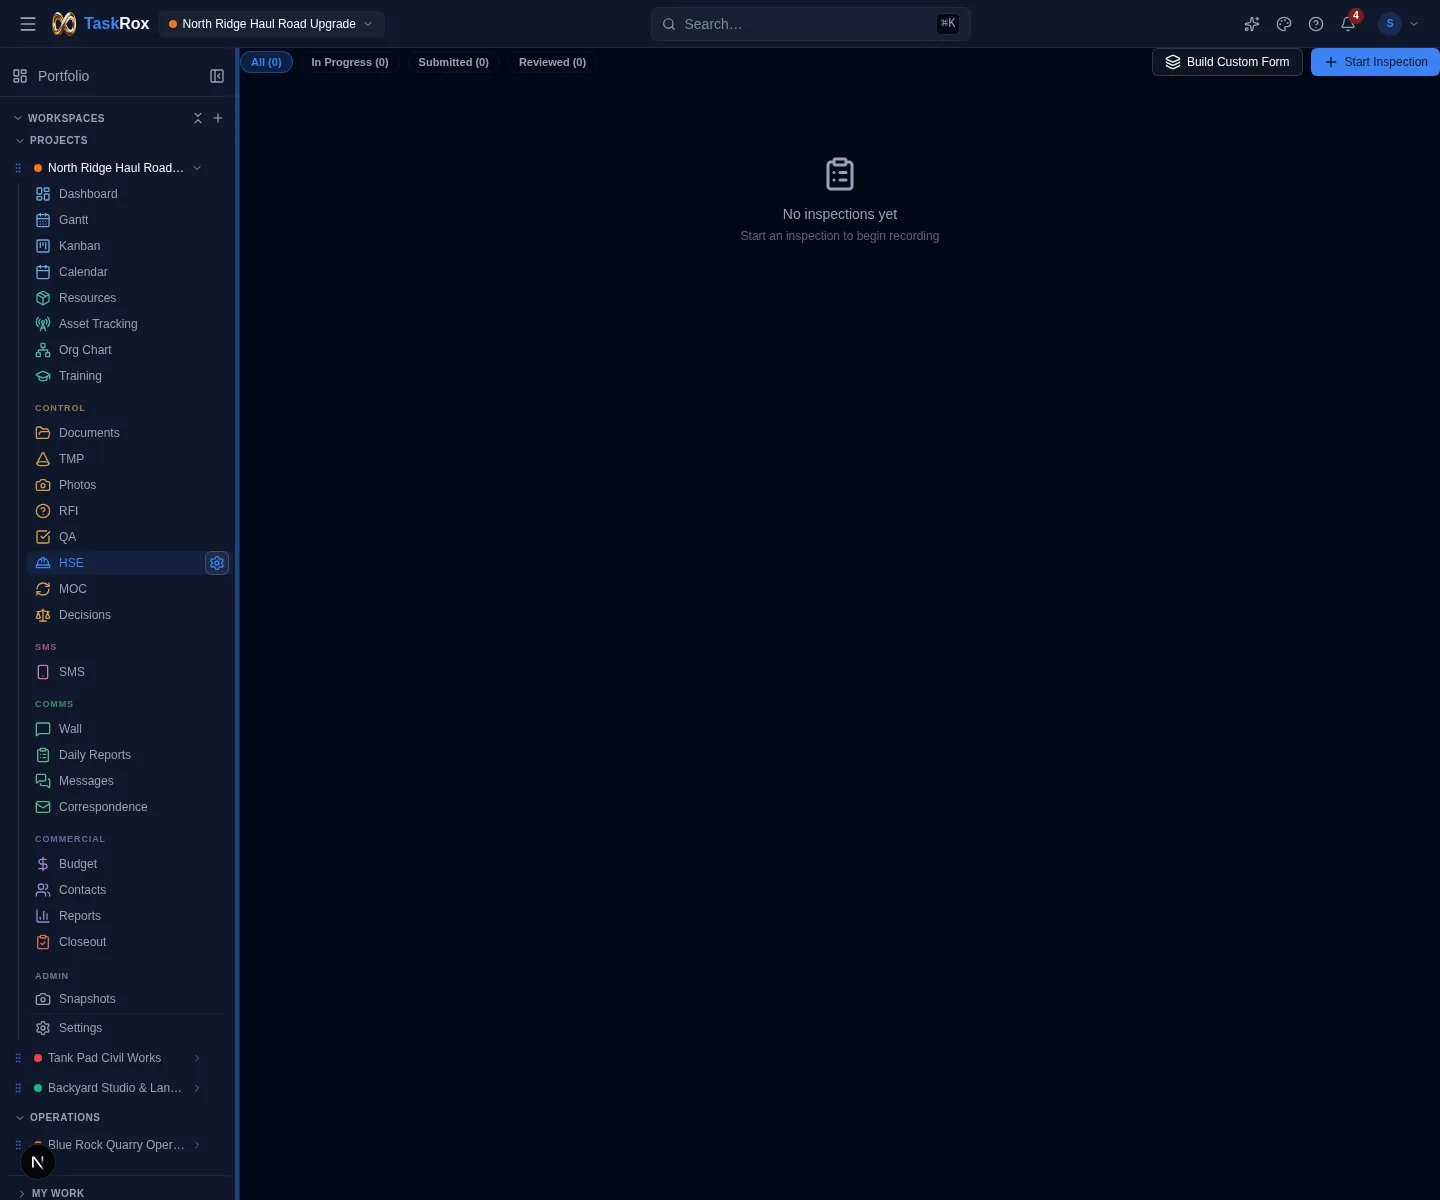Expand Blue Rock Quarry Operations chevron
Screen dimensions: 1440x1200
[197, 1145]
